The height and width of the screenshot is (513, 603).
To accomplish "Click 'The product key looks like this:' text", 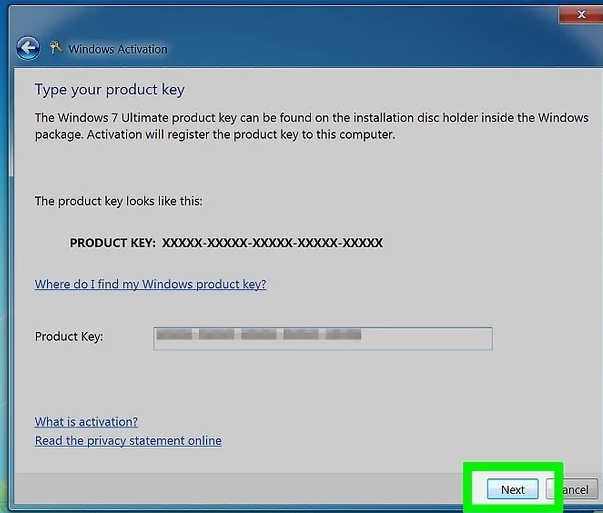I will coord(118,201).
